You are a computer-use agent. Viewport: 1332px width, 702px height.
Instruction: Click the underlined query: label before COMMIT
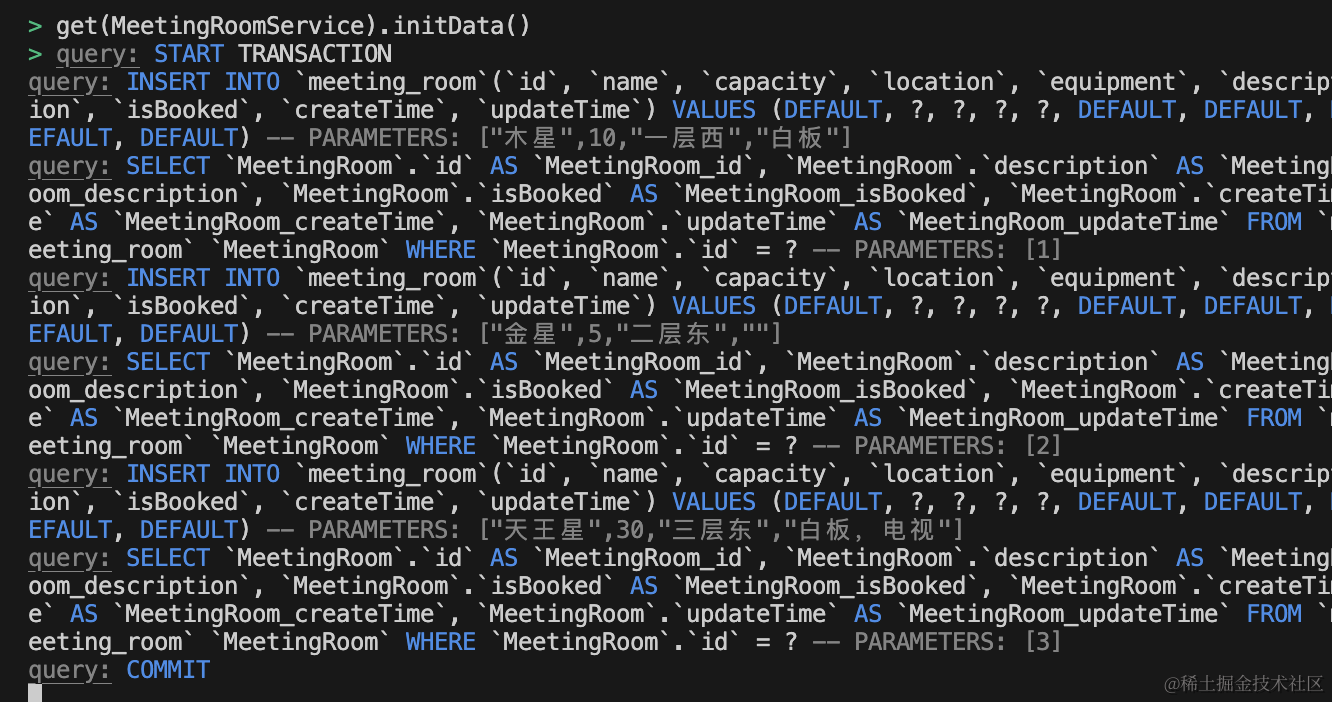70,670
